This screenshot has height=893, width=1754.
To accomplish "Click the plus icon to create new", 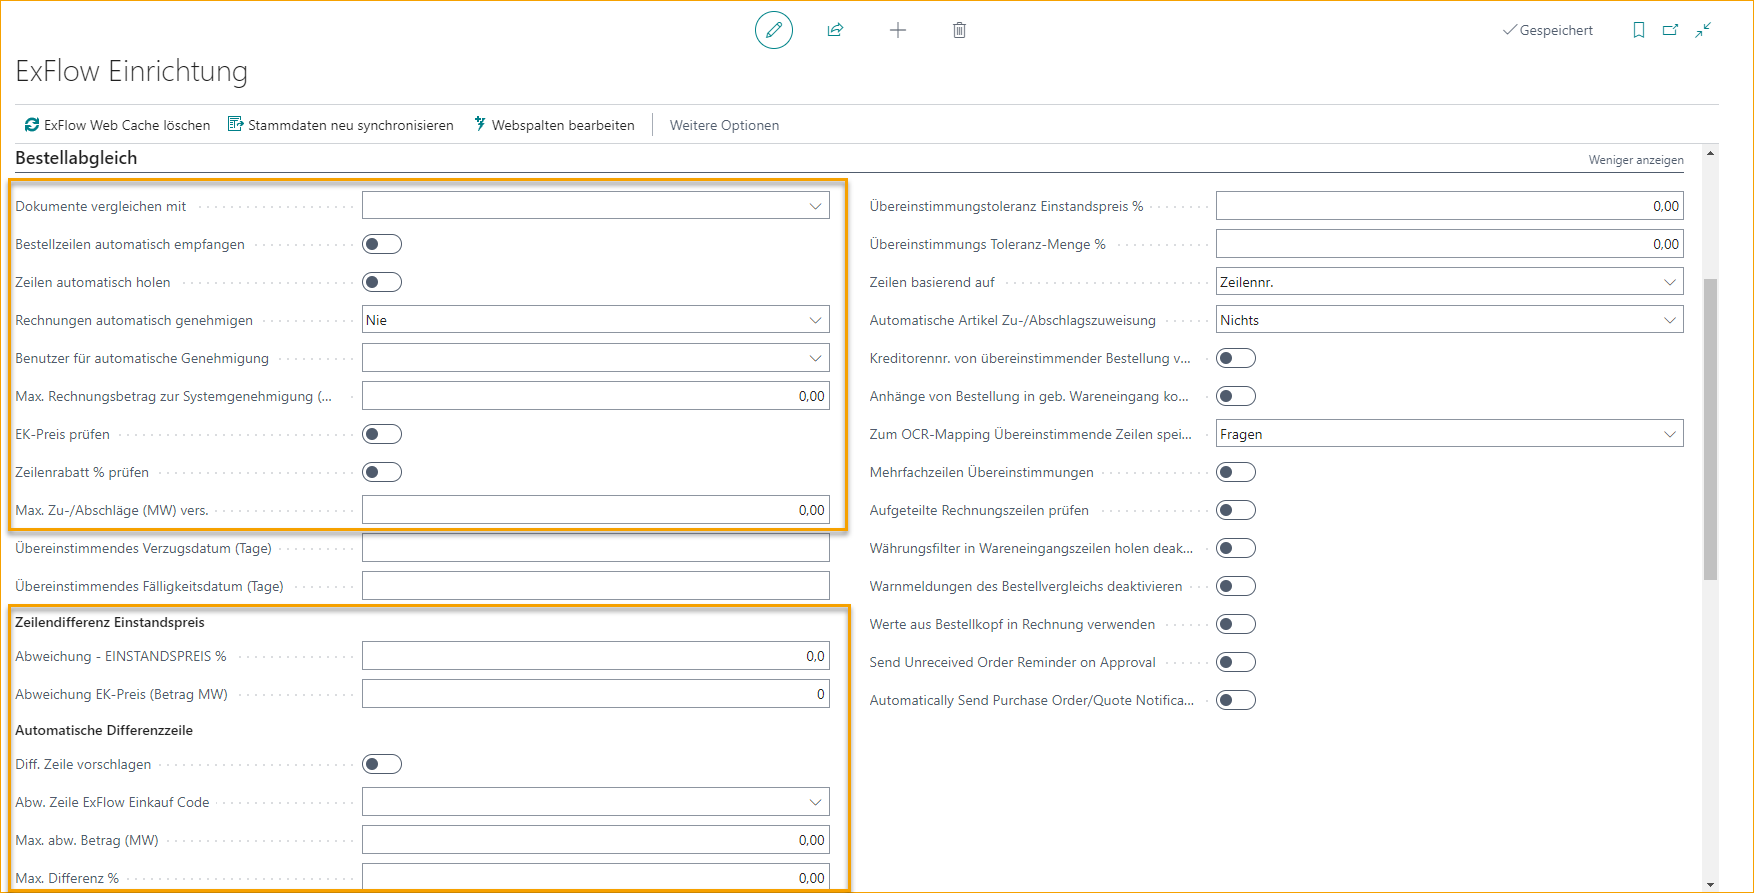I will point(898,30).
